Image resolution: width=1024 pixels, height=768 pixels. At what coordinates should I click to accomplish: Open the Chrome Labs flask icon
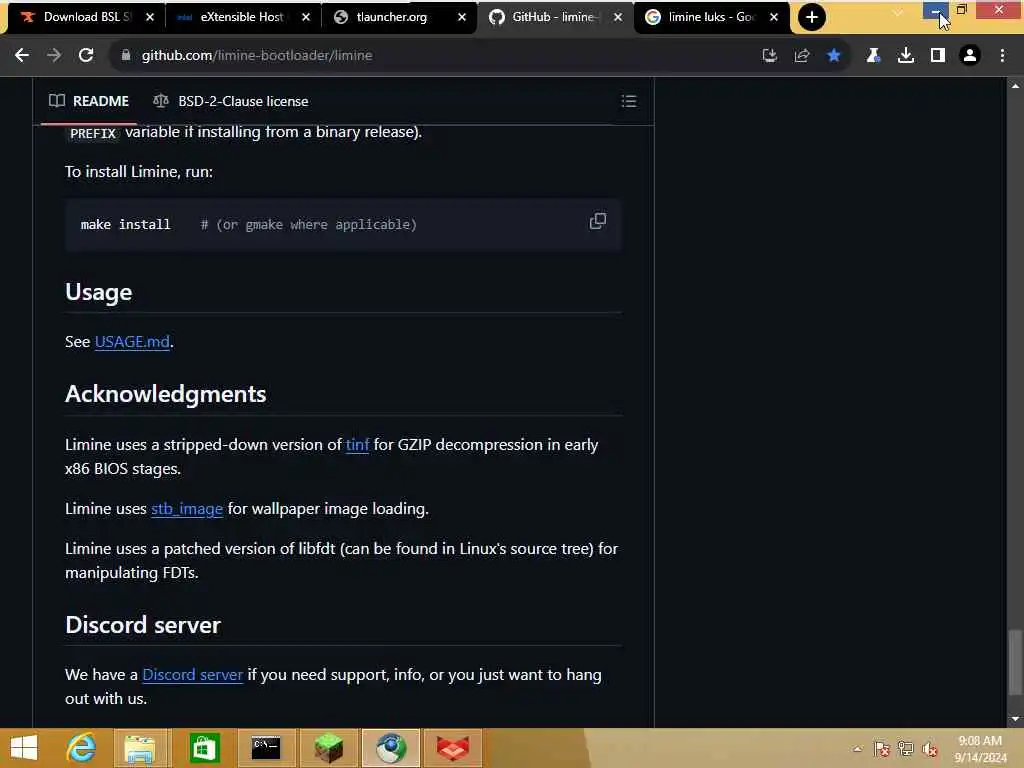[x=873, y=56]
